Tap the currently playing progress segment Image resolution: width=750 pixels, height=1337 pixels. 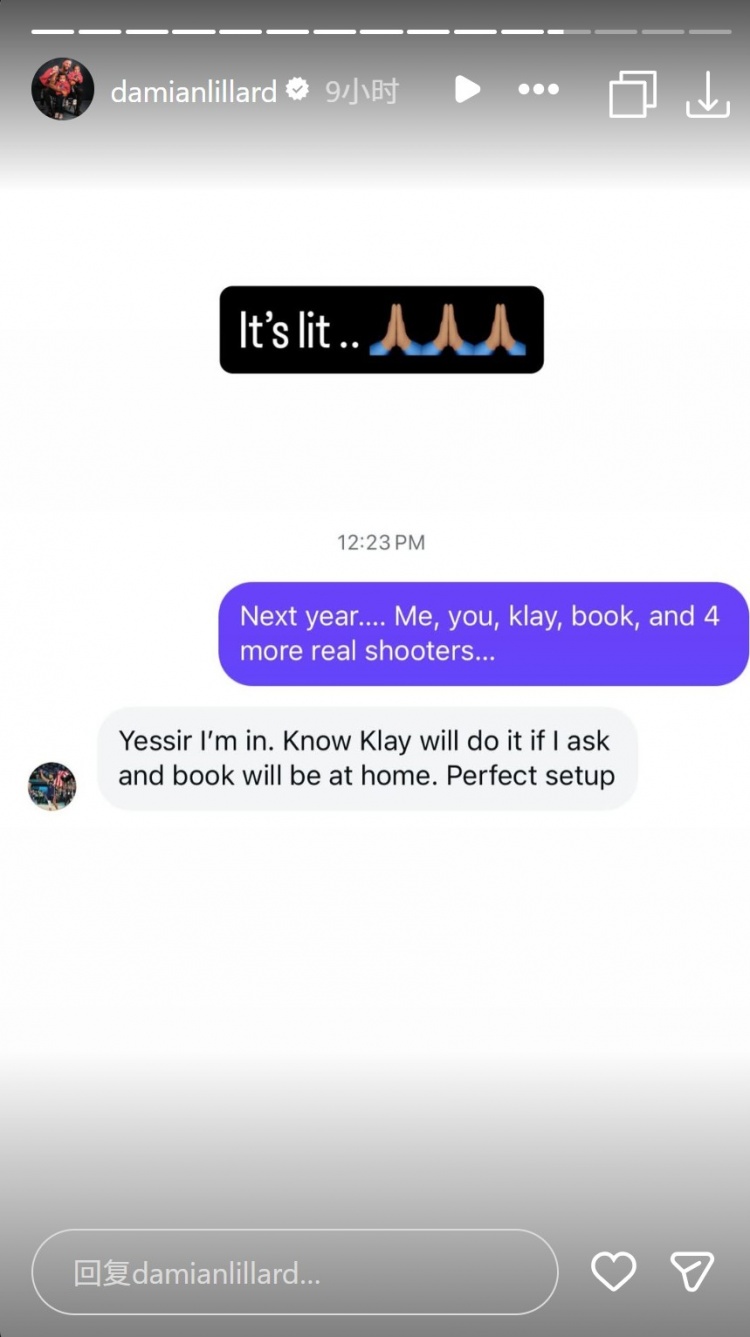point(569,31)
